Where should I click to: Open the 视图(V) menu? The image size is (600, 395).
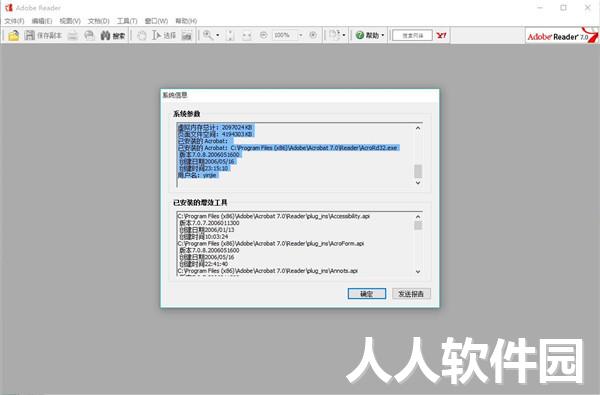[x=70, y=21]
